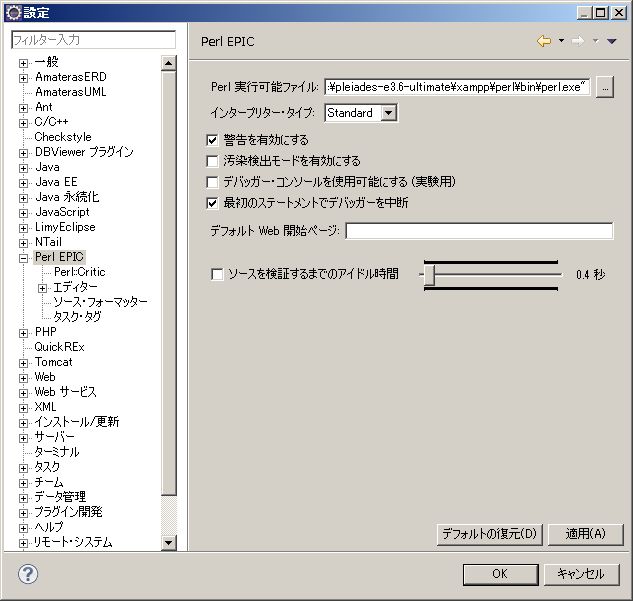Select AmaterasUML in the tree
Screen dimensions: 633x601
[71, 92]
